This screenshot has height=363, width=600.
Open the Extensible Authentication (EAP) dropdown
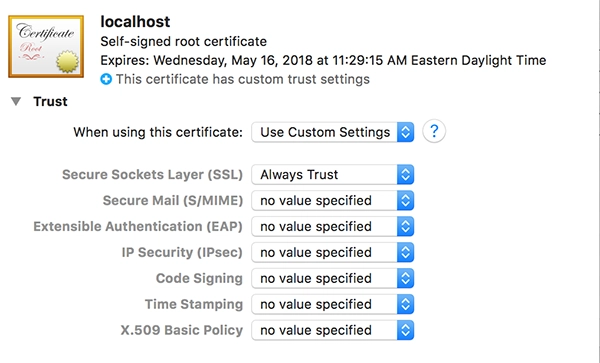[x=333, y=226]
